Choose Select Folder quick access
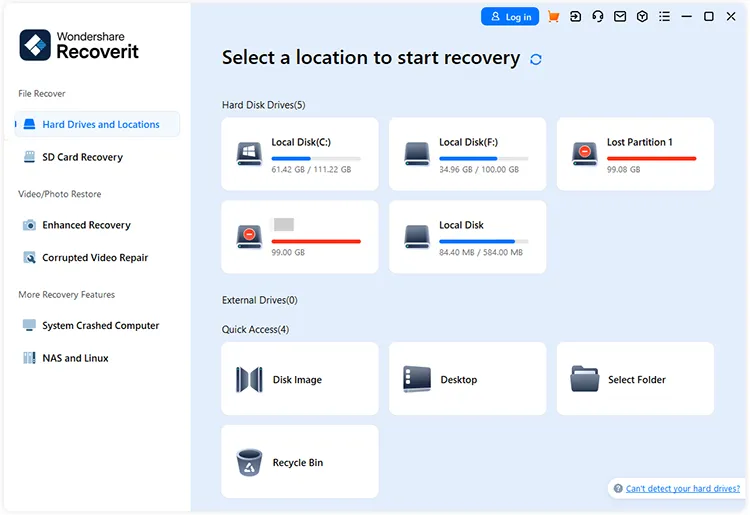 coord(635,379)
